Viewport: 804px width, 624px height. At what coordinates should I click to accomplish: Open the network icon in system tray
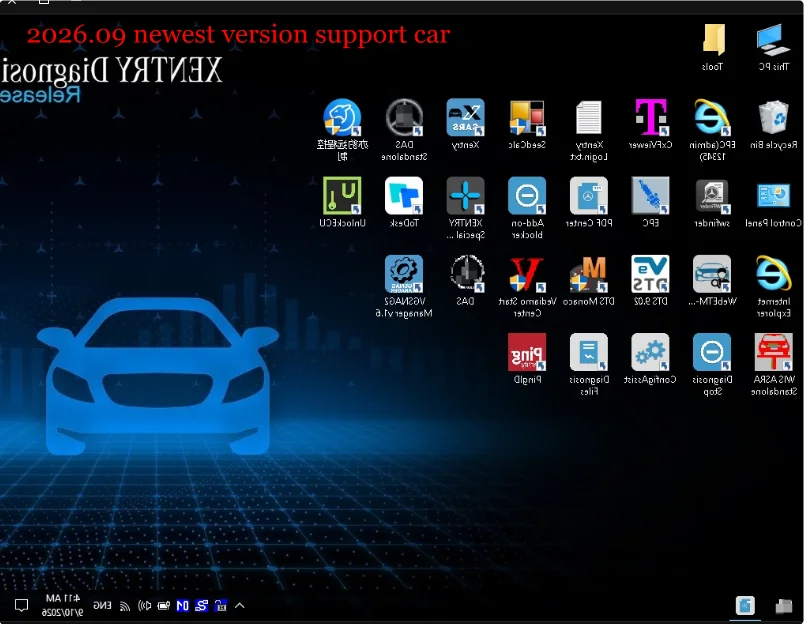tap(125, 606)
